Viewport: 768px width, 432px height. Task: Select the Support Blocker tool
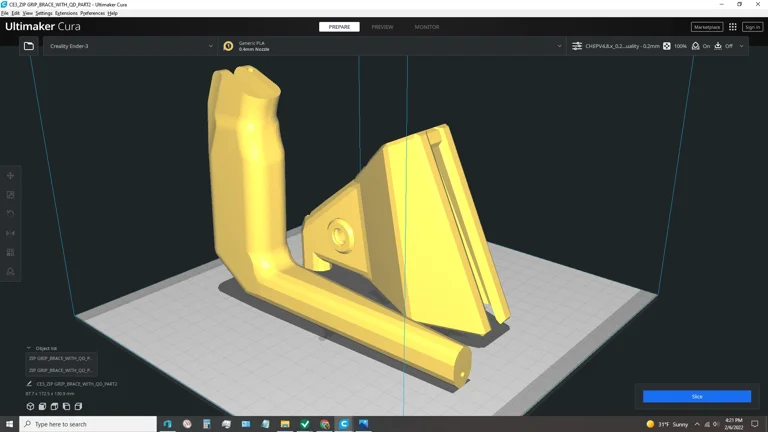point(11,271)
